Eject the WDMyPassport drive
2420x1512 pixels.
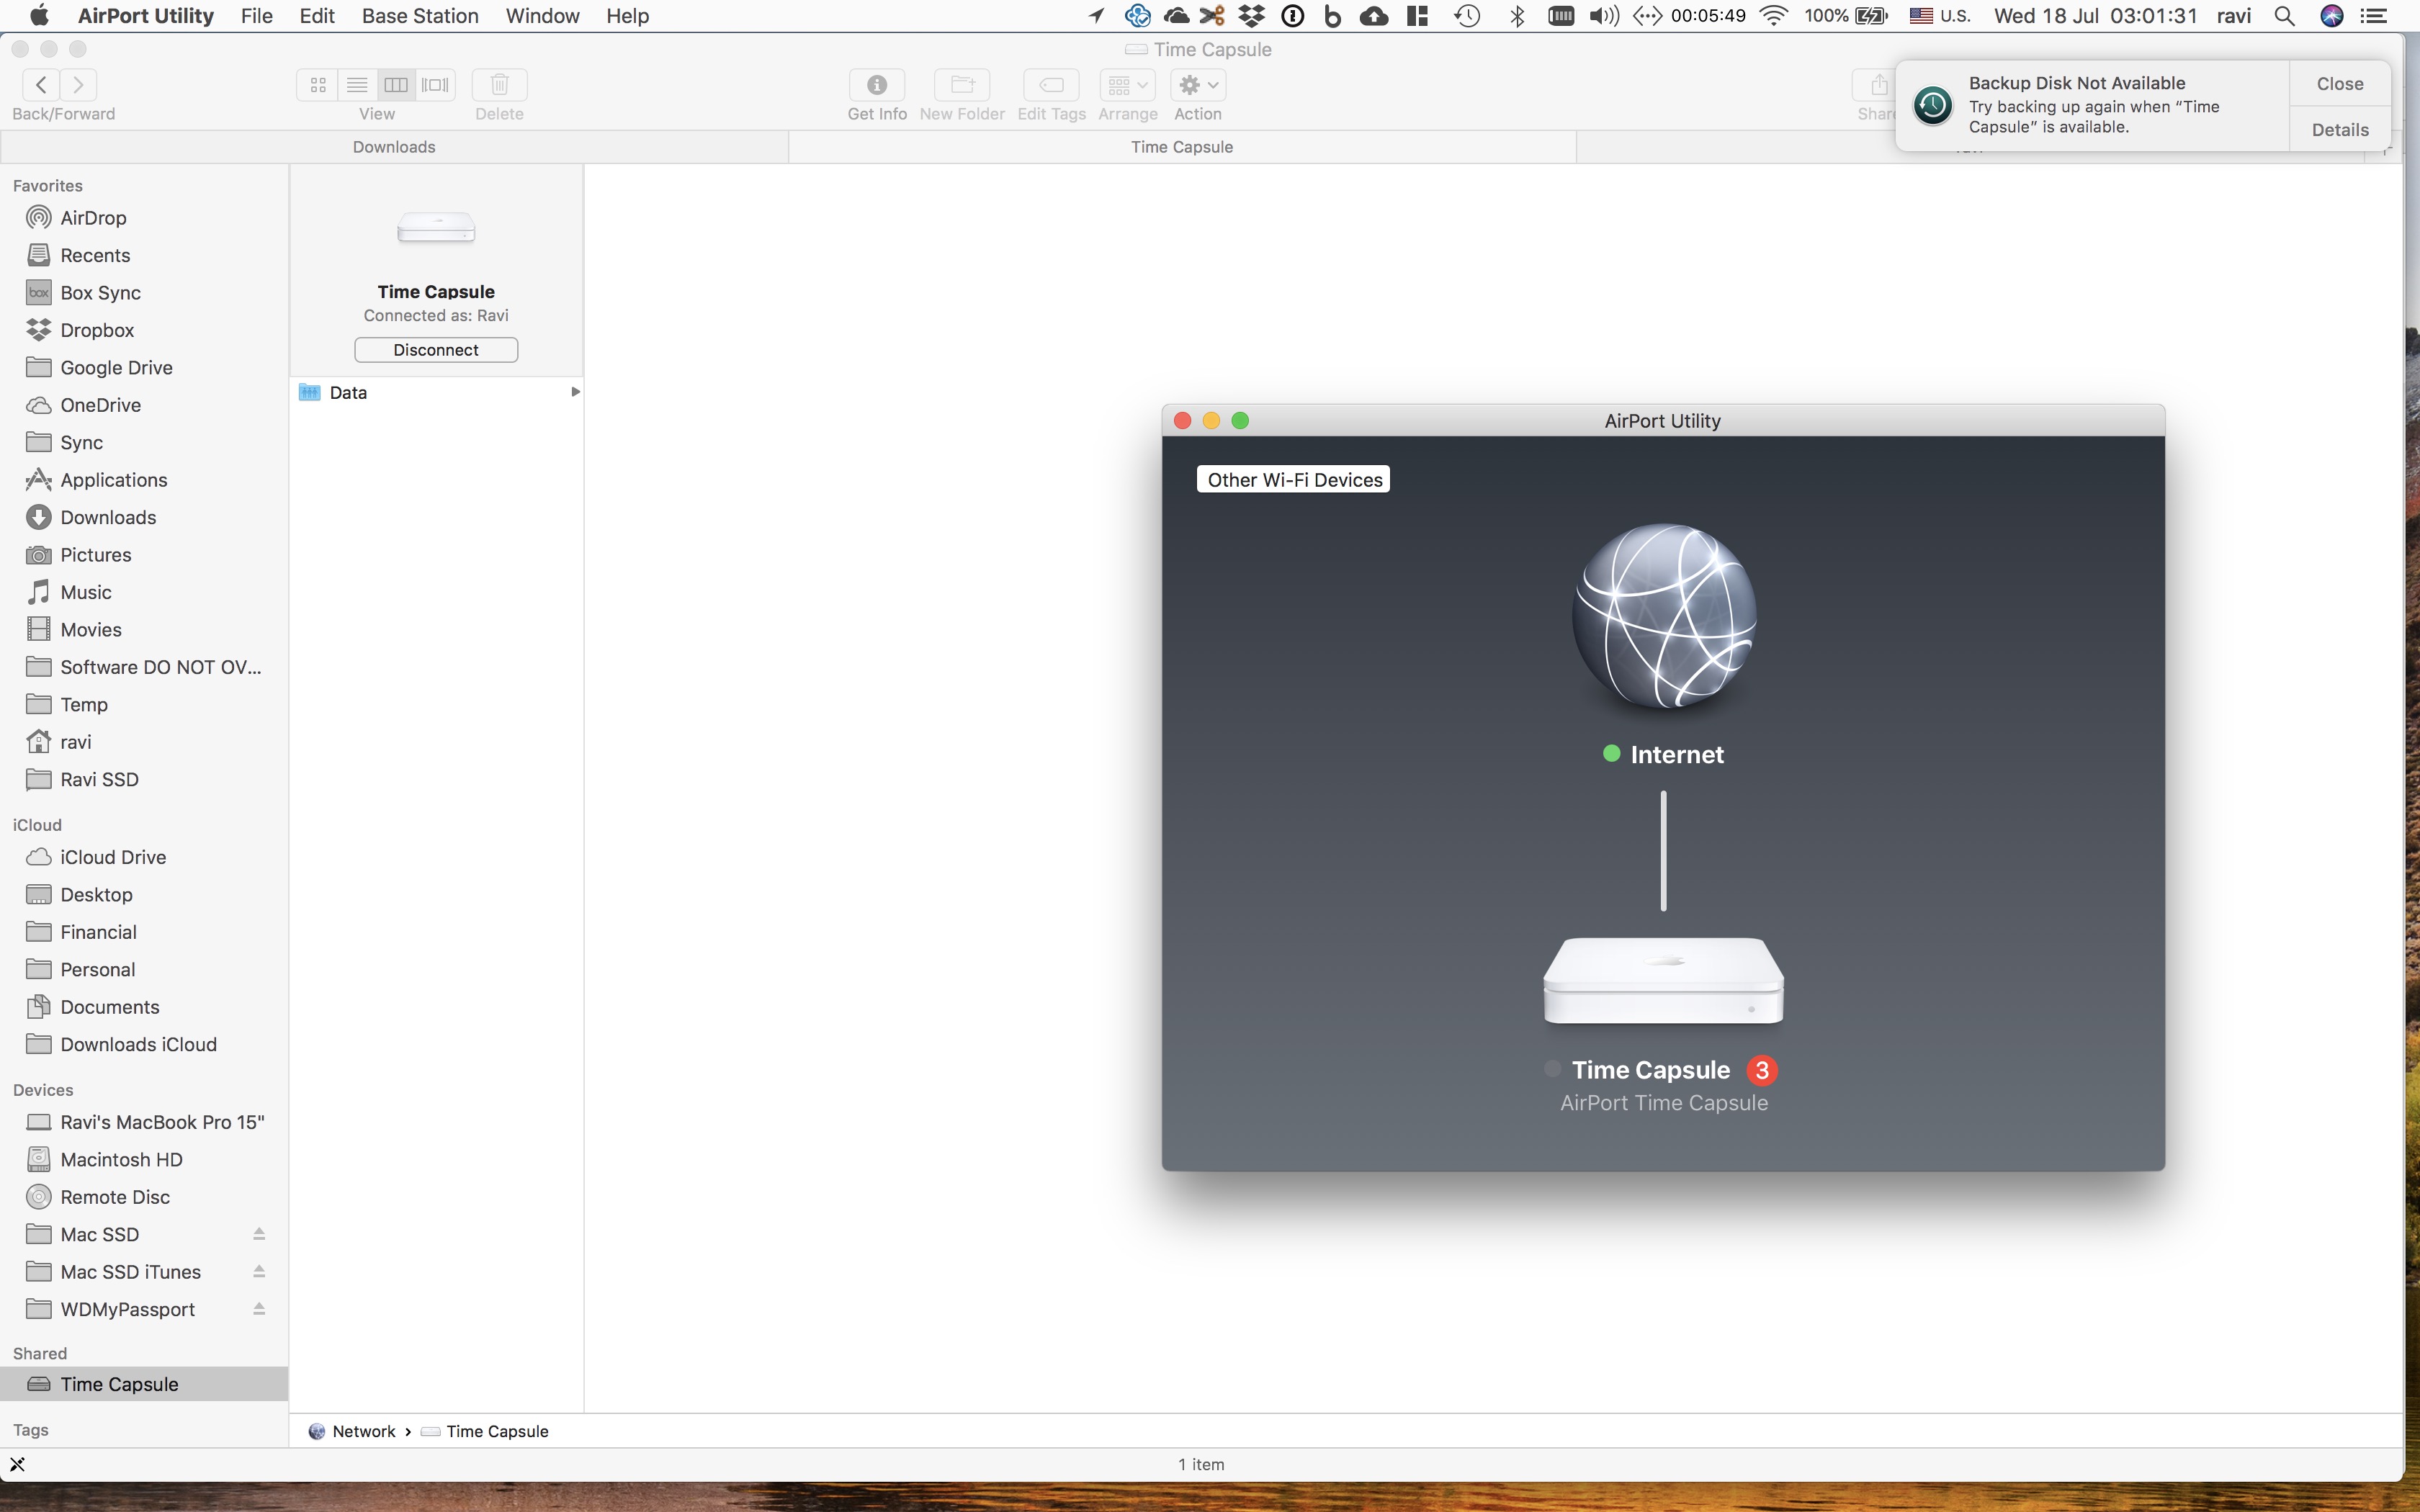click(x=259, y=1309)
